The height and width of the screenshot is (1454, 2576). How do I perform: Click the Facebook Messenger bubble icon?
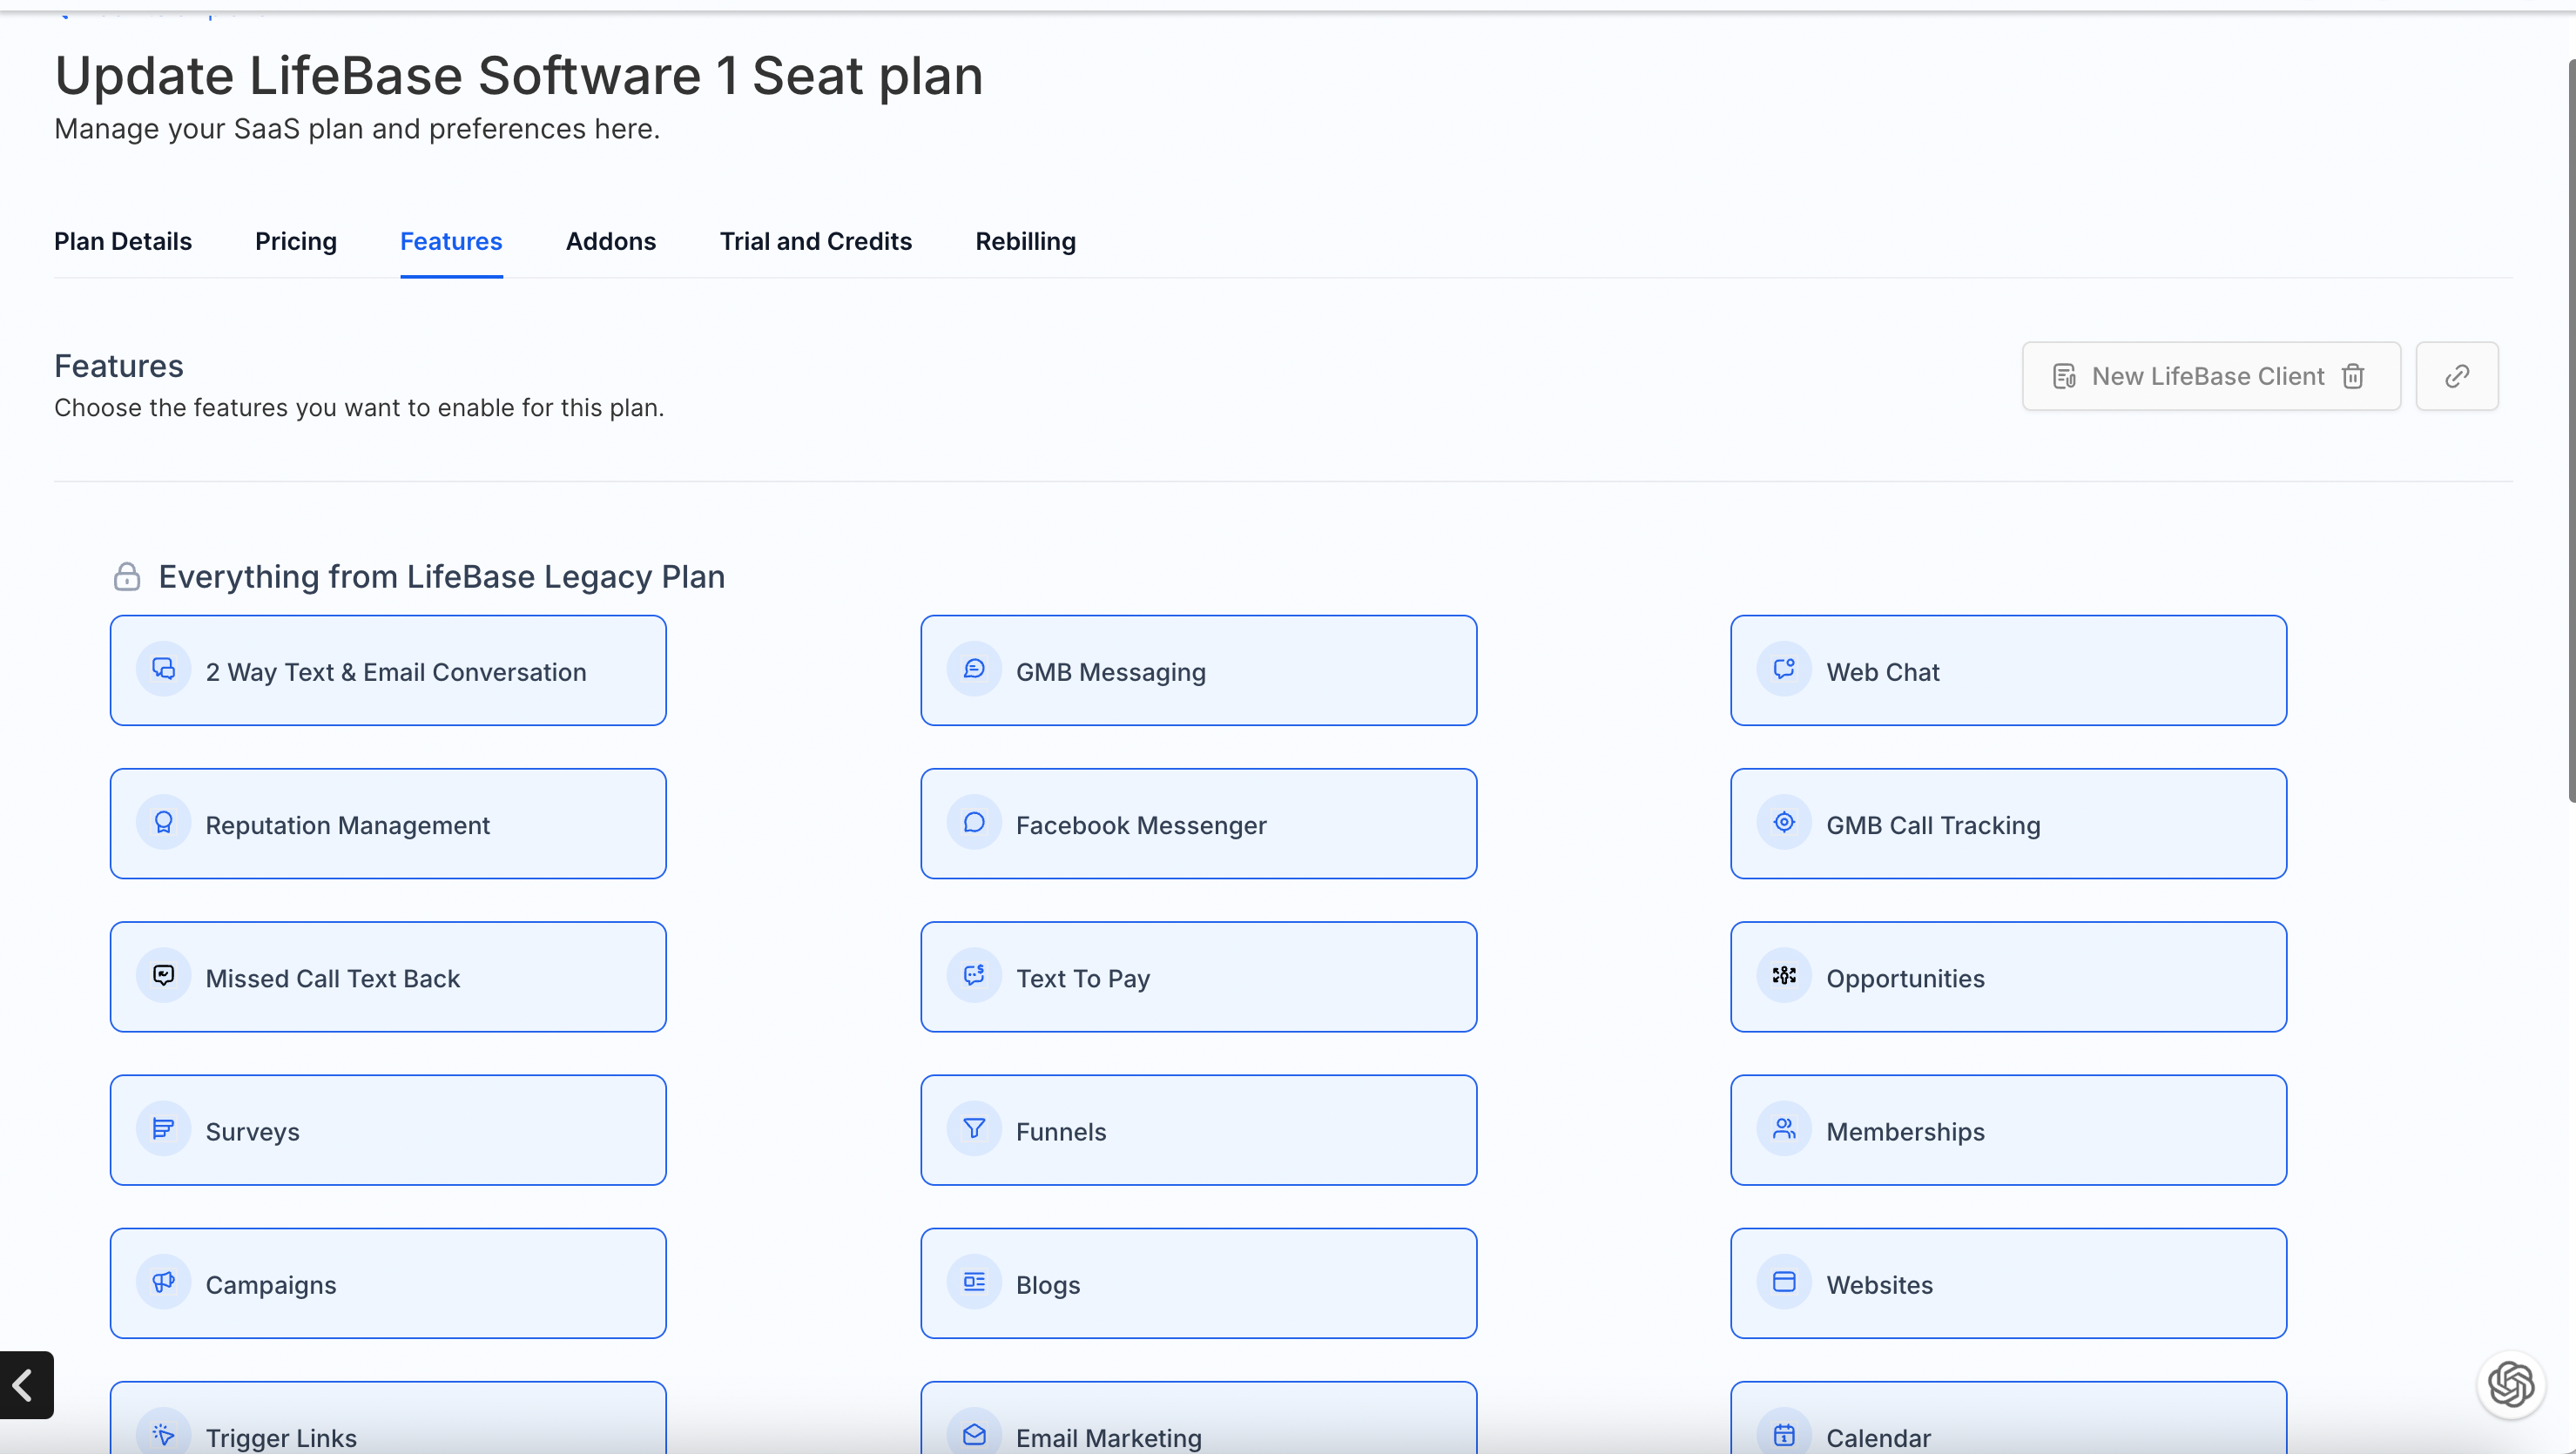click(x=974, y=822)
